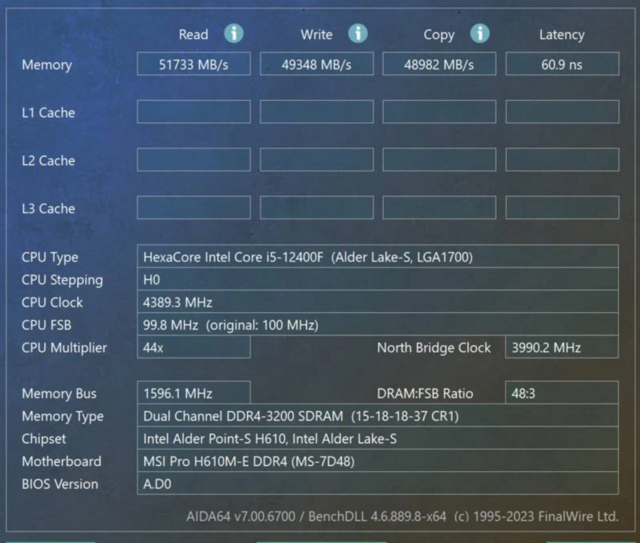640x543 pixels.
Task: Click the Memory Bus value 1596.1 MHz
Action: tap(193, 394)
